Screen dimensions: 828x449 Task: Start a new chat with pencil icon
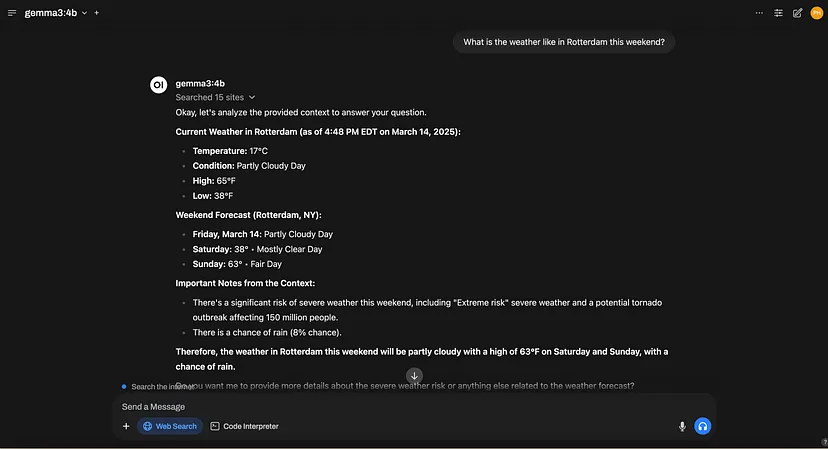[x=797, y=13]
